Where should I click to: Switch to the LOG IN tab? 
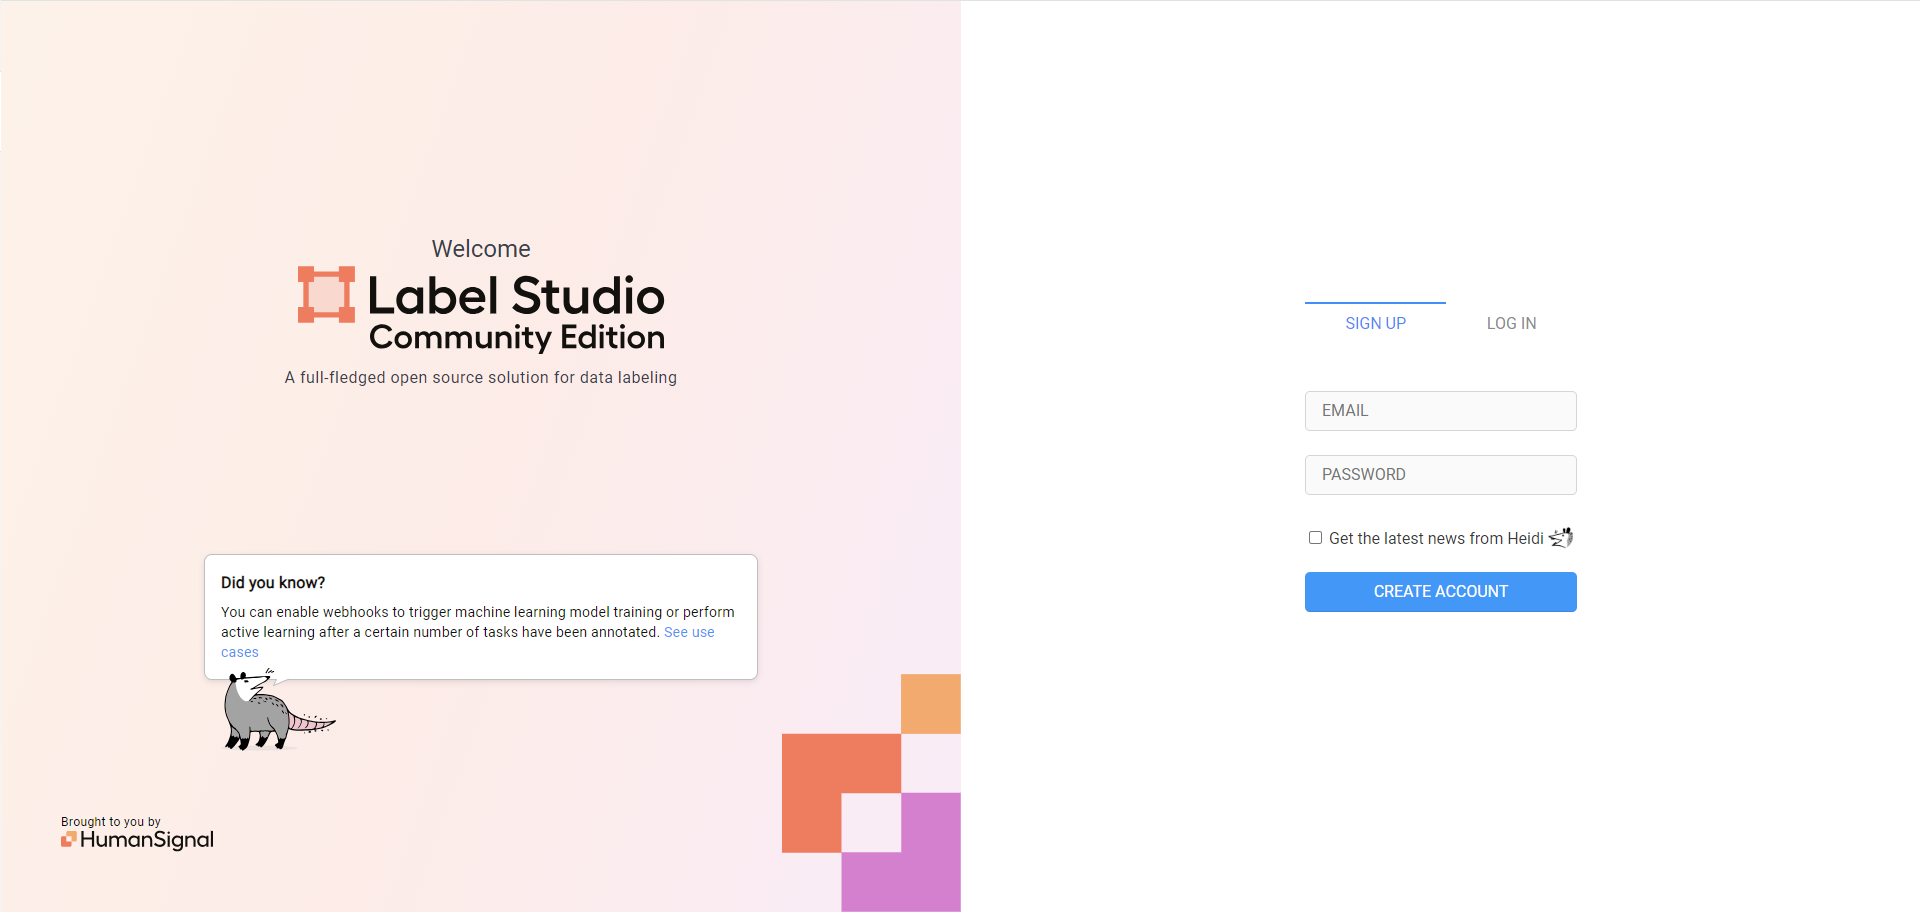1511,323
